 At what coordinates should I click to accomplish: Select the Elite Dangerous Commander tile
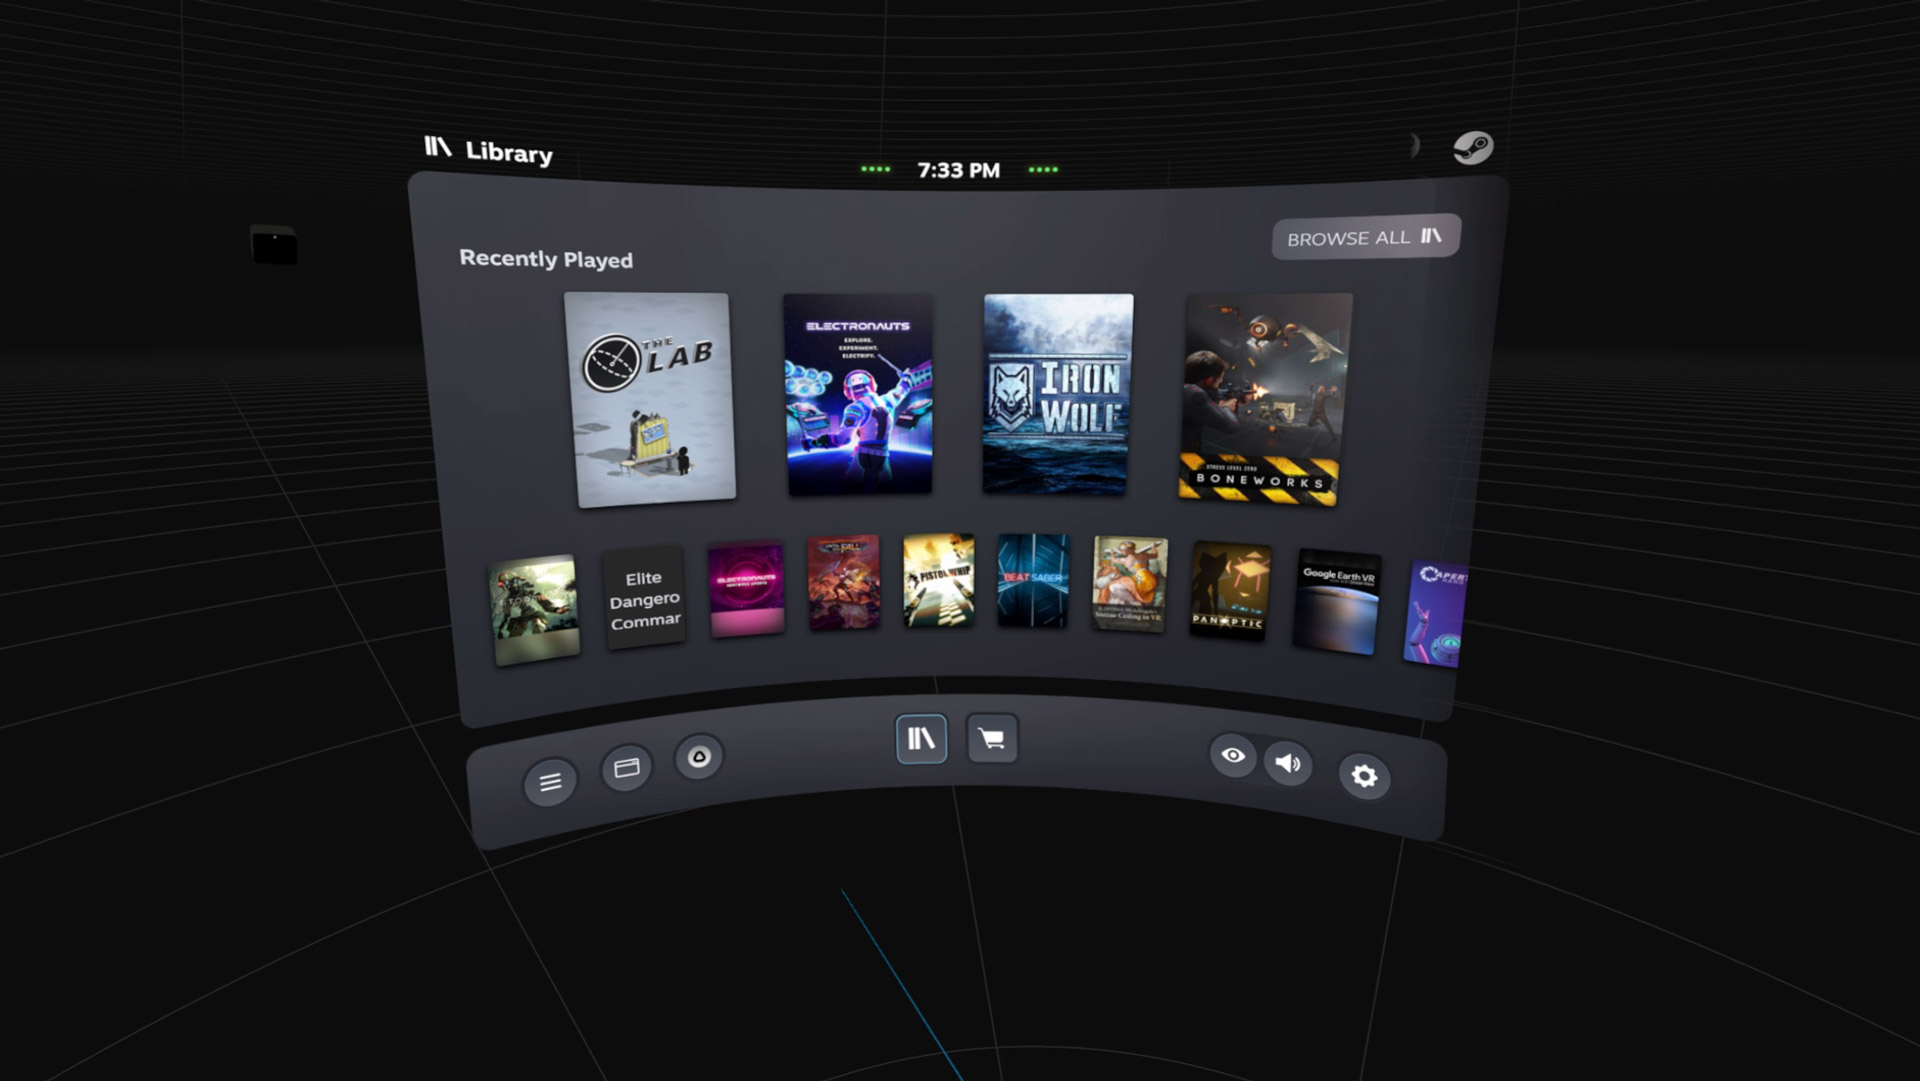coord(643,600)
